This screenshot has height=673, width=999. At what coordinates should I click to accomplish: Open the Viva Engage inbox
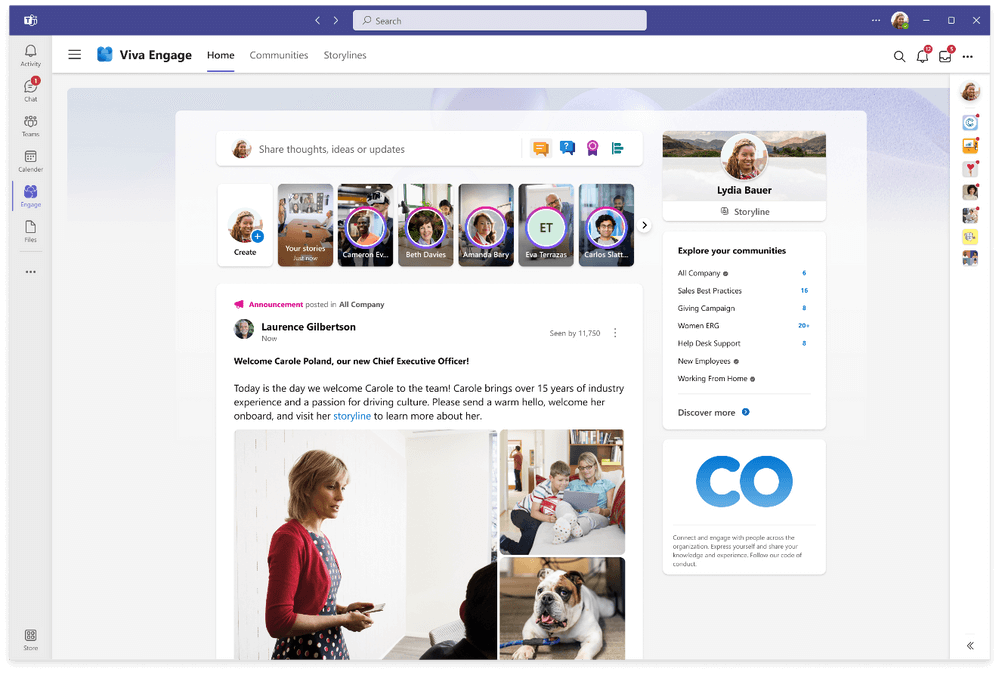[x=944, y=56]
